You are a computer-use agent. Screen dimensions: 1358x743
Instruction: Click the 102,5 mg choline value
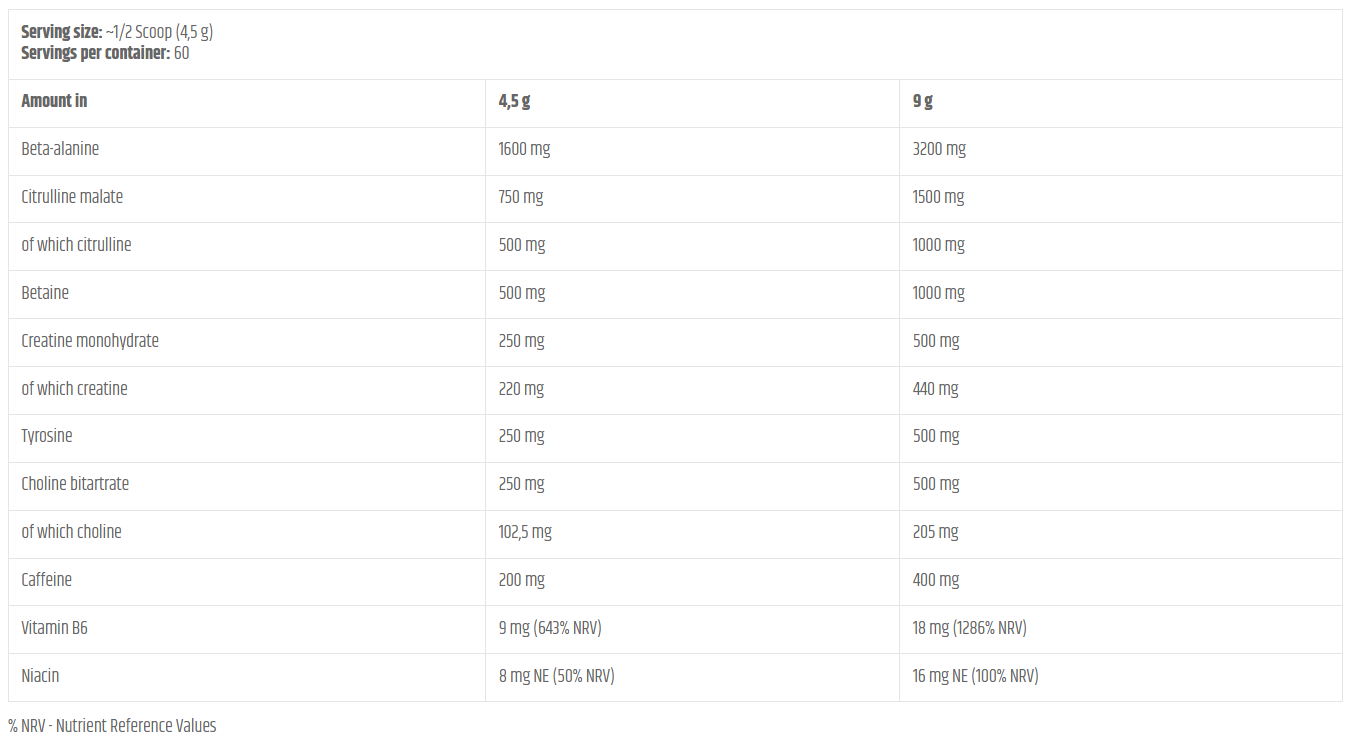525,532
